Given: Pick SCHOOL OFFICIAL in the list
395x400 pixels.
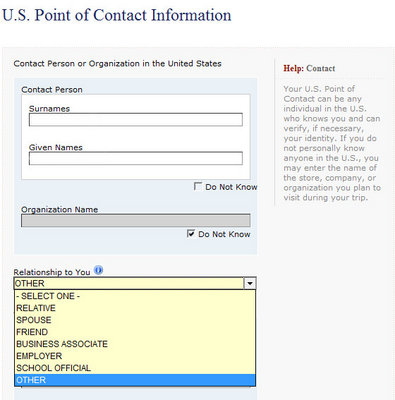Looking at the screenshot, I should [135, 368].
